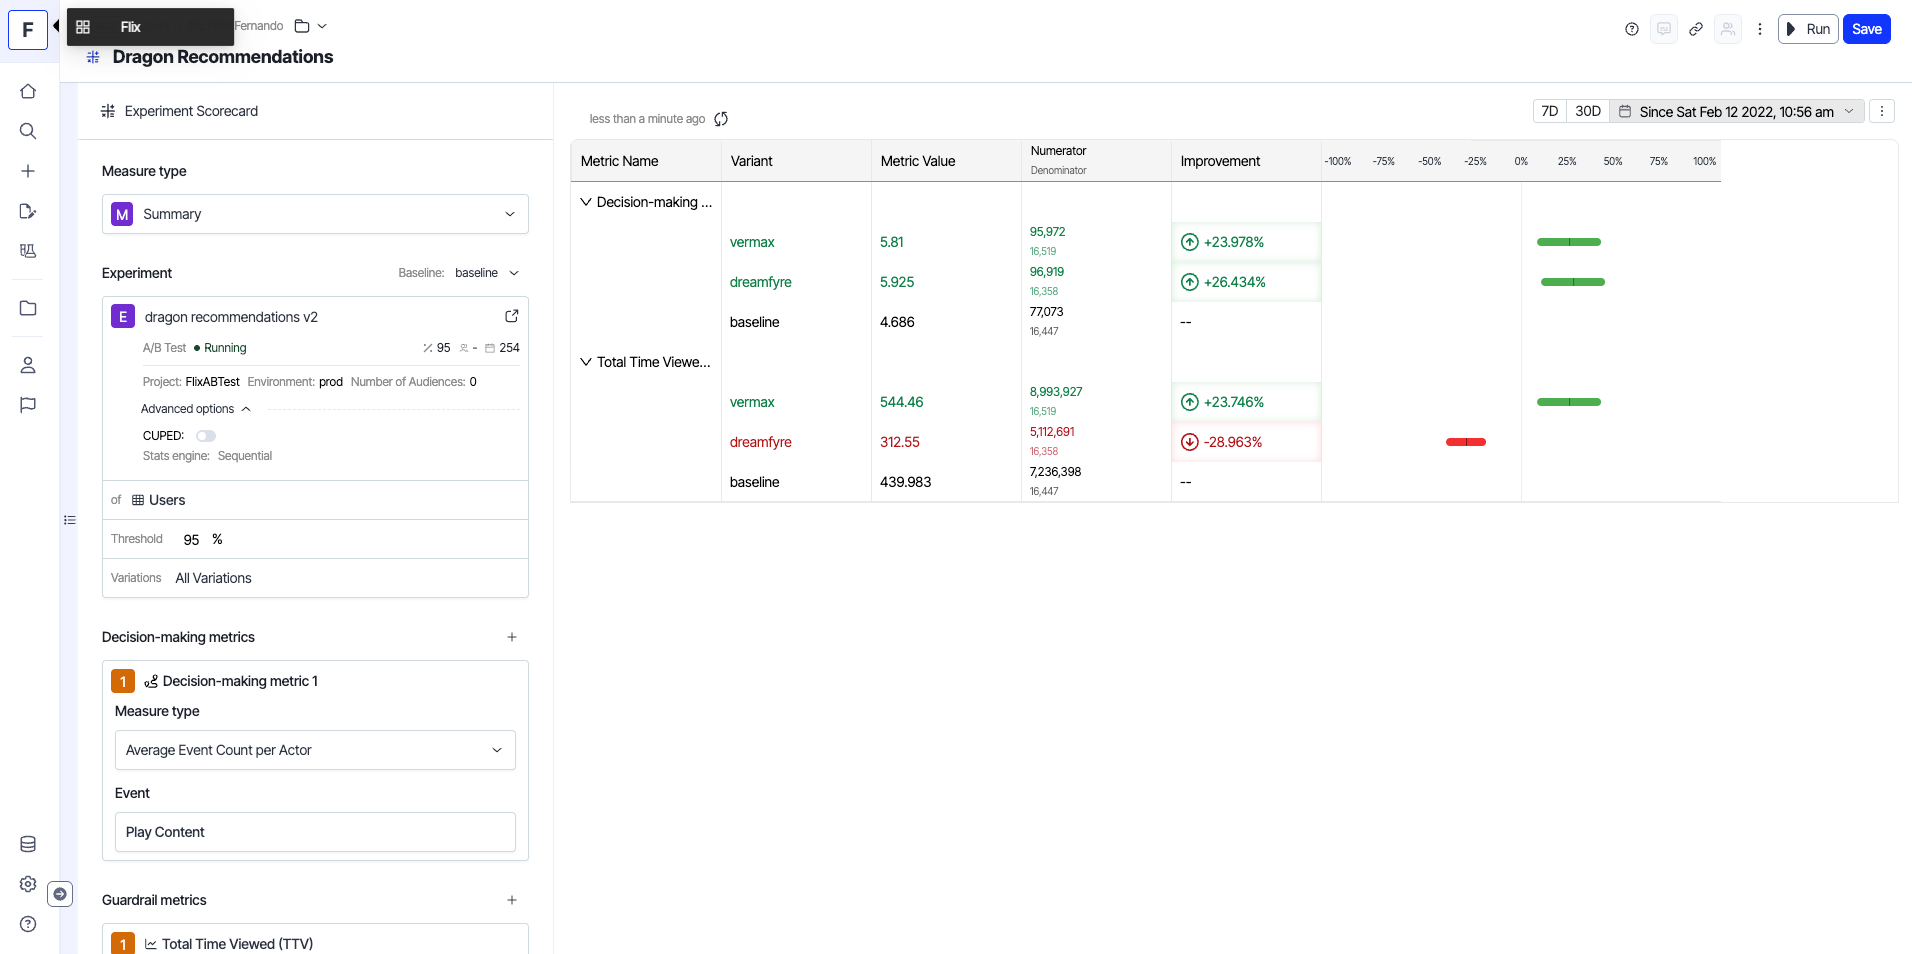Collapse the Decision-making metric row group
This screenshot has width=1912, height=954.
pos(586,202)
